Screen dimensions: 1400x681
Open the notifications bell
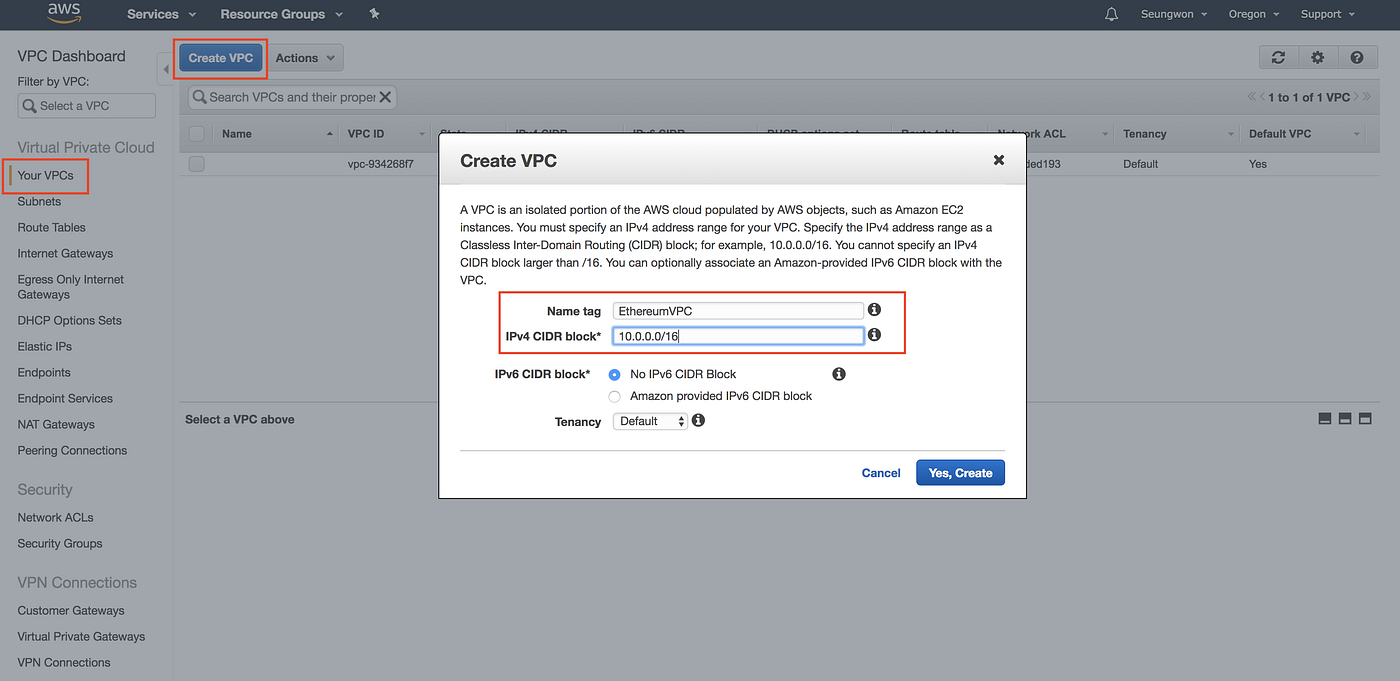pos(1112,14)
